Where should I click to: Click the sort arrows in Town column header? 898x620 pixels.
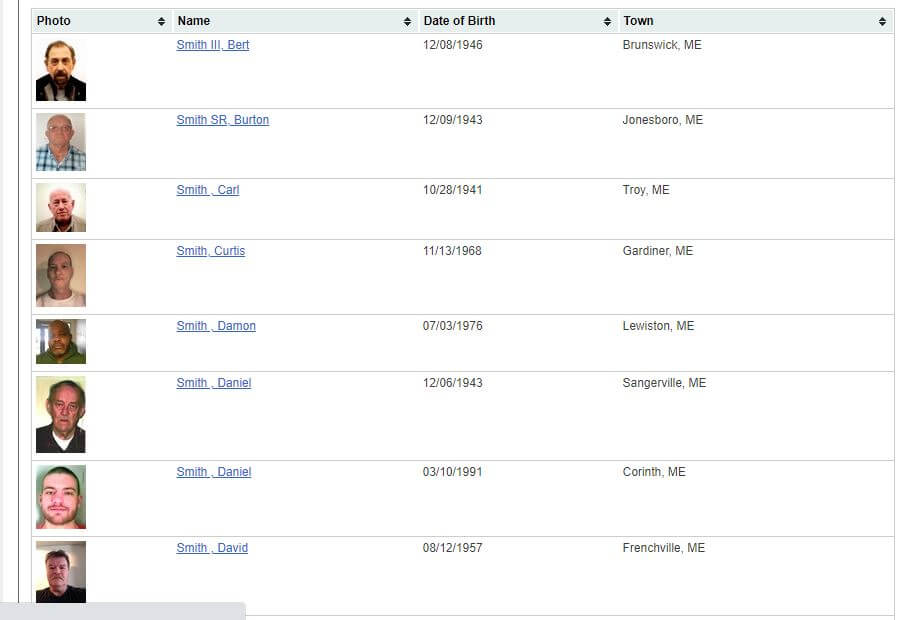882,21
